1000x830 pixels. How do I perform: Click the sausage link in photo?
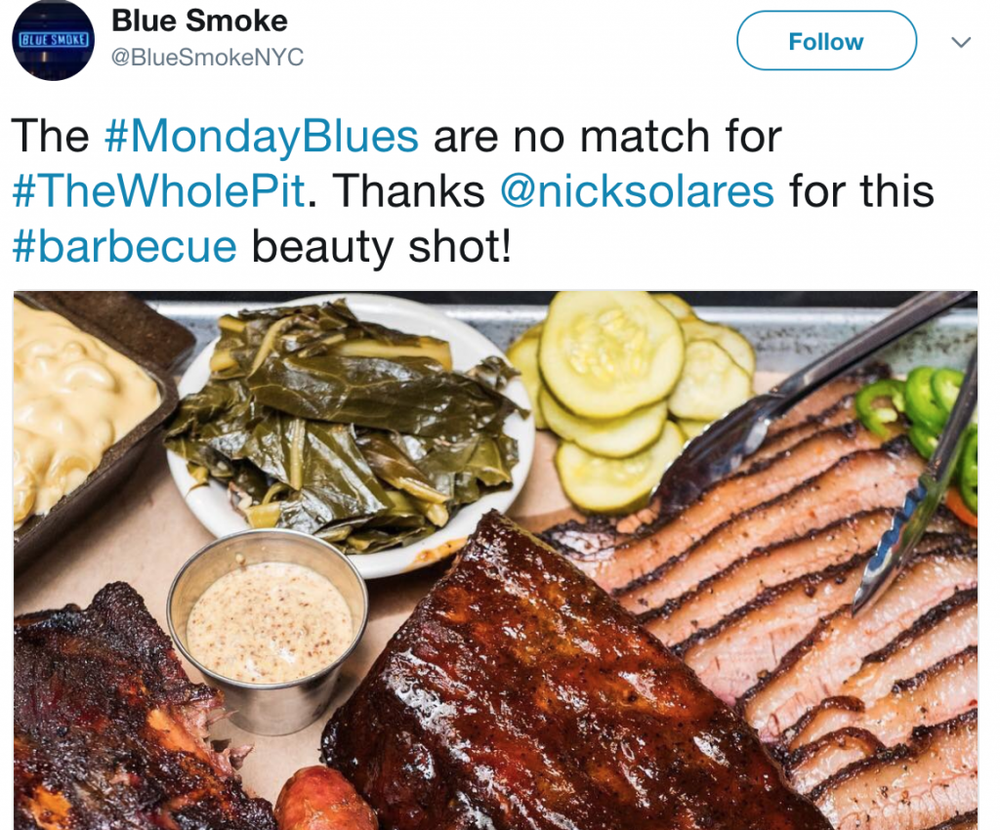click(324, 799)
